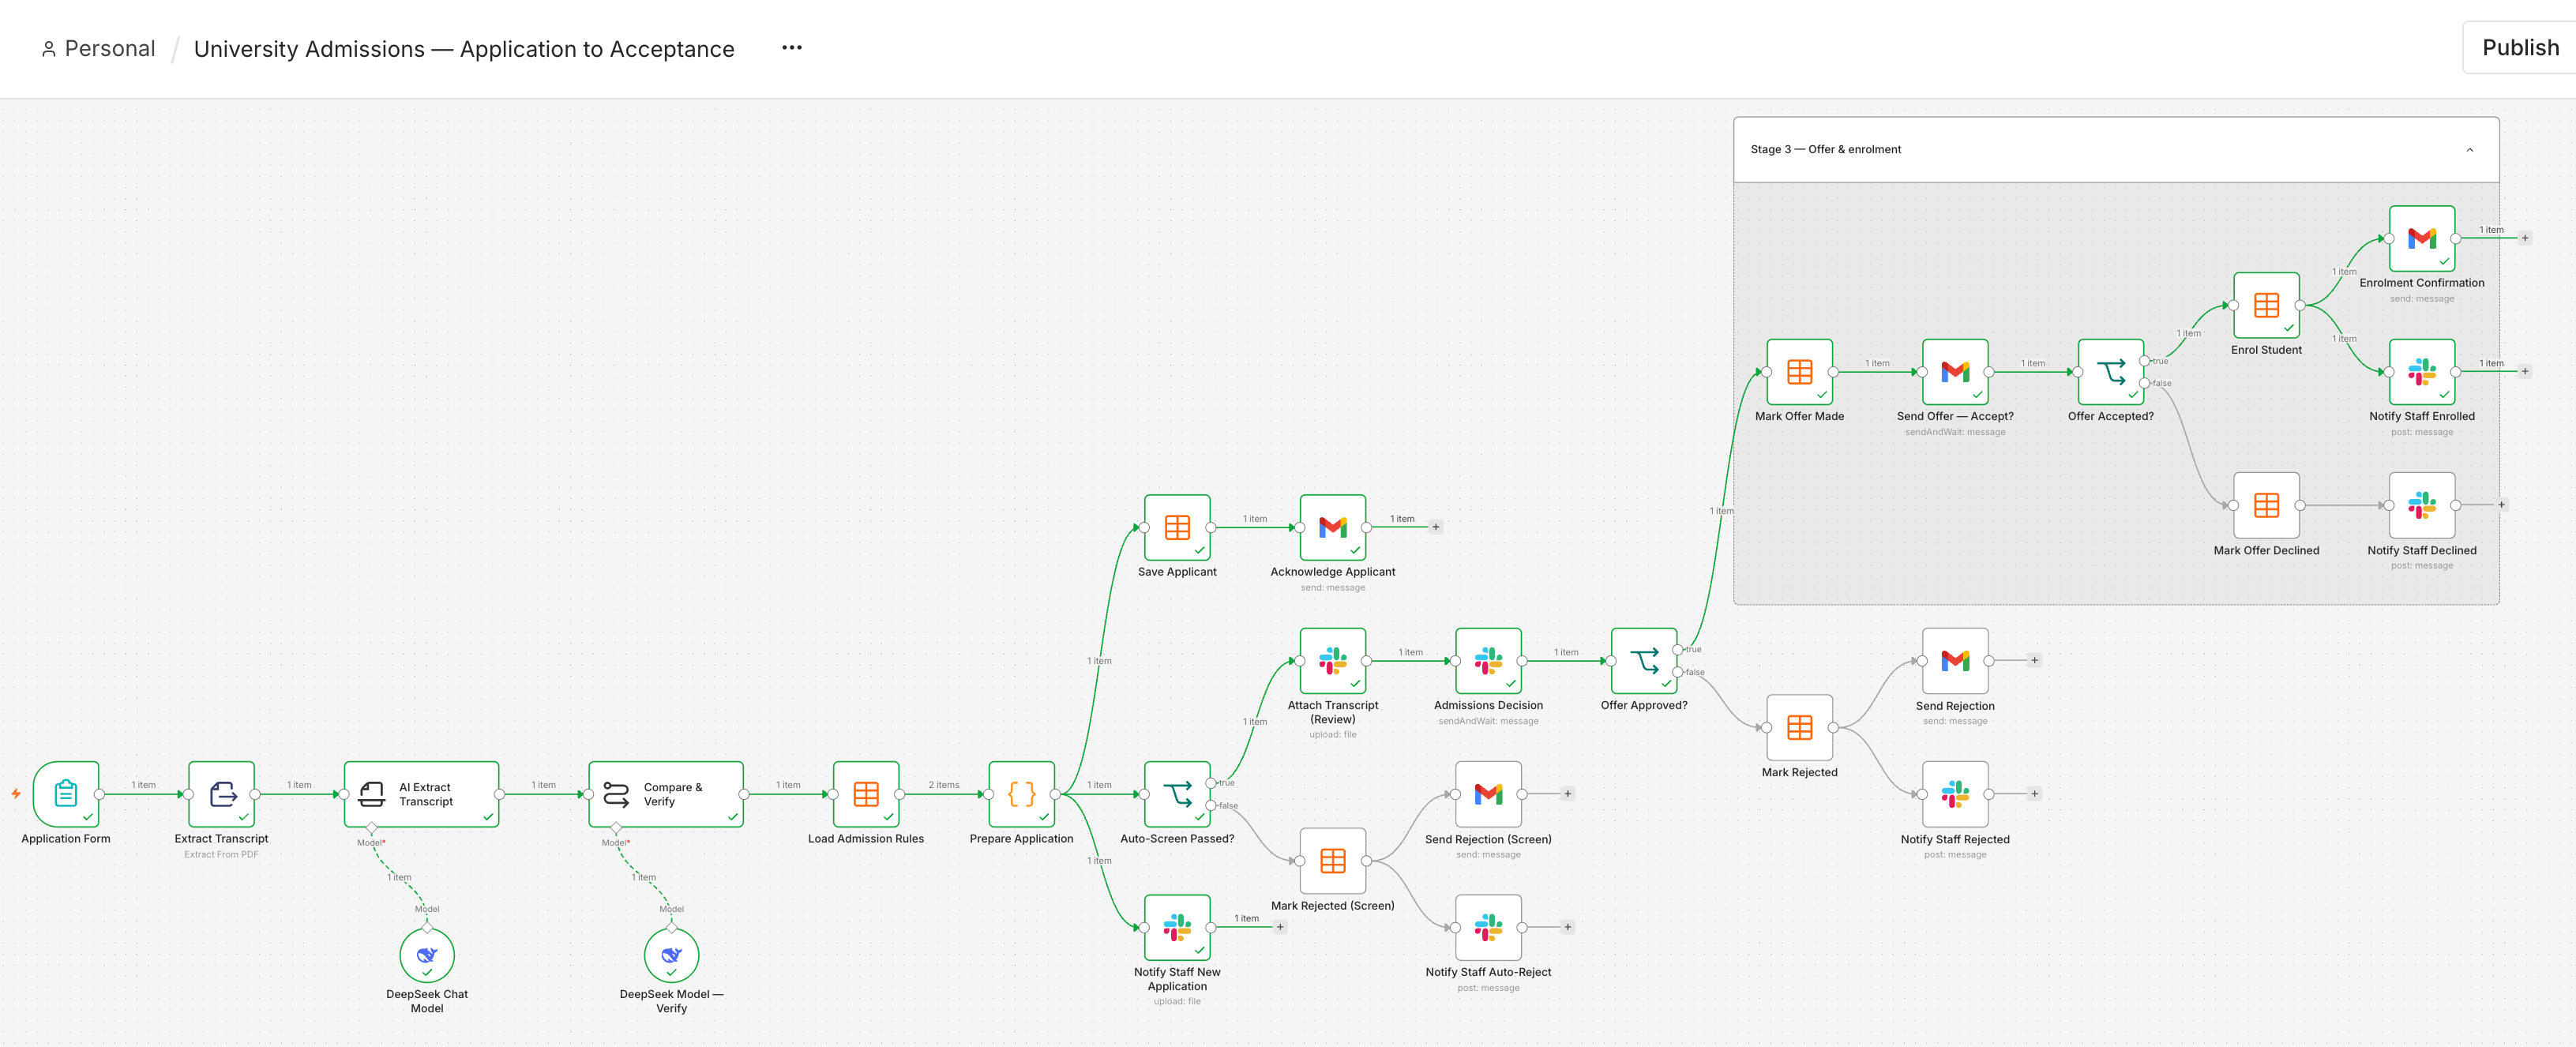Open the Mark Offer Declined node

point(2266,505)
